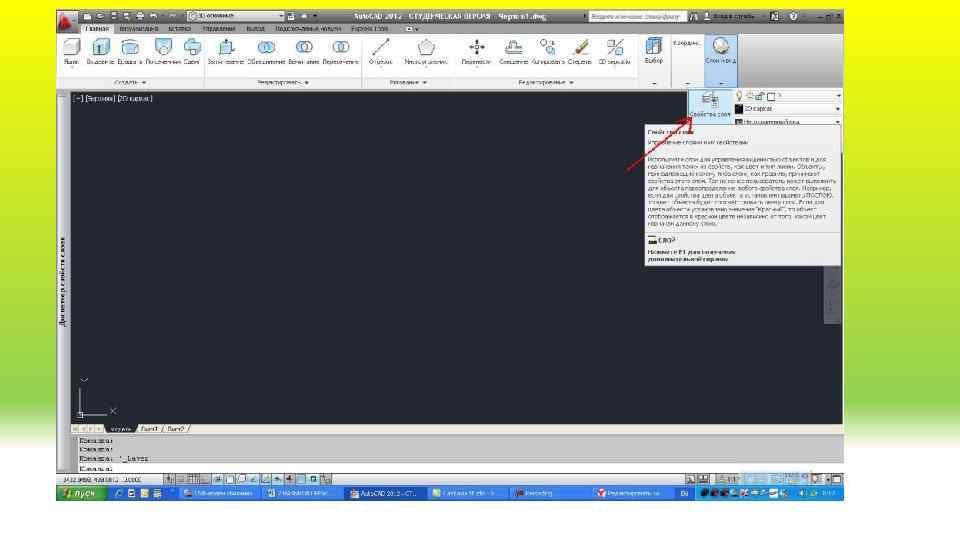Click the [2D каркас] viewport visual style control
Image resolution: width=960 pixels, height=540 pixels.
click(x=135, y=99)
